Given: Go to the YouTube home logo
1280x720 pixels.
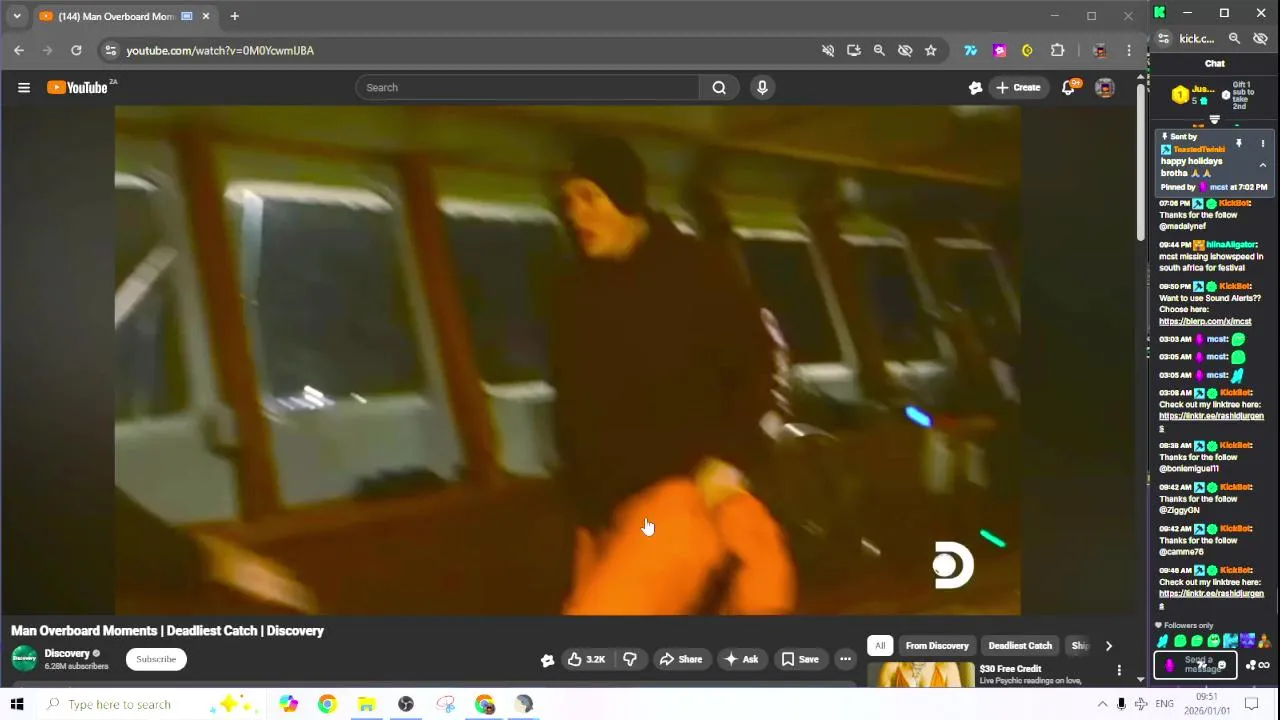Looking at the screenshot, I should (77, 88).
